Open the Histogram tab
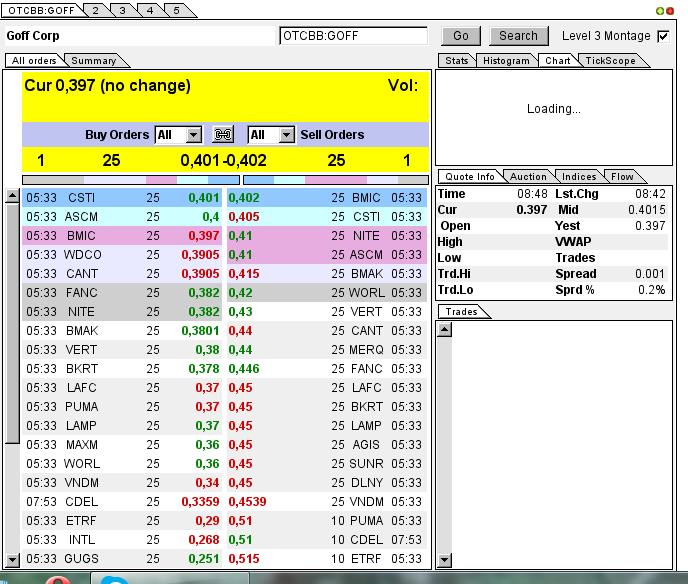 (506, 61)
